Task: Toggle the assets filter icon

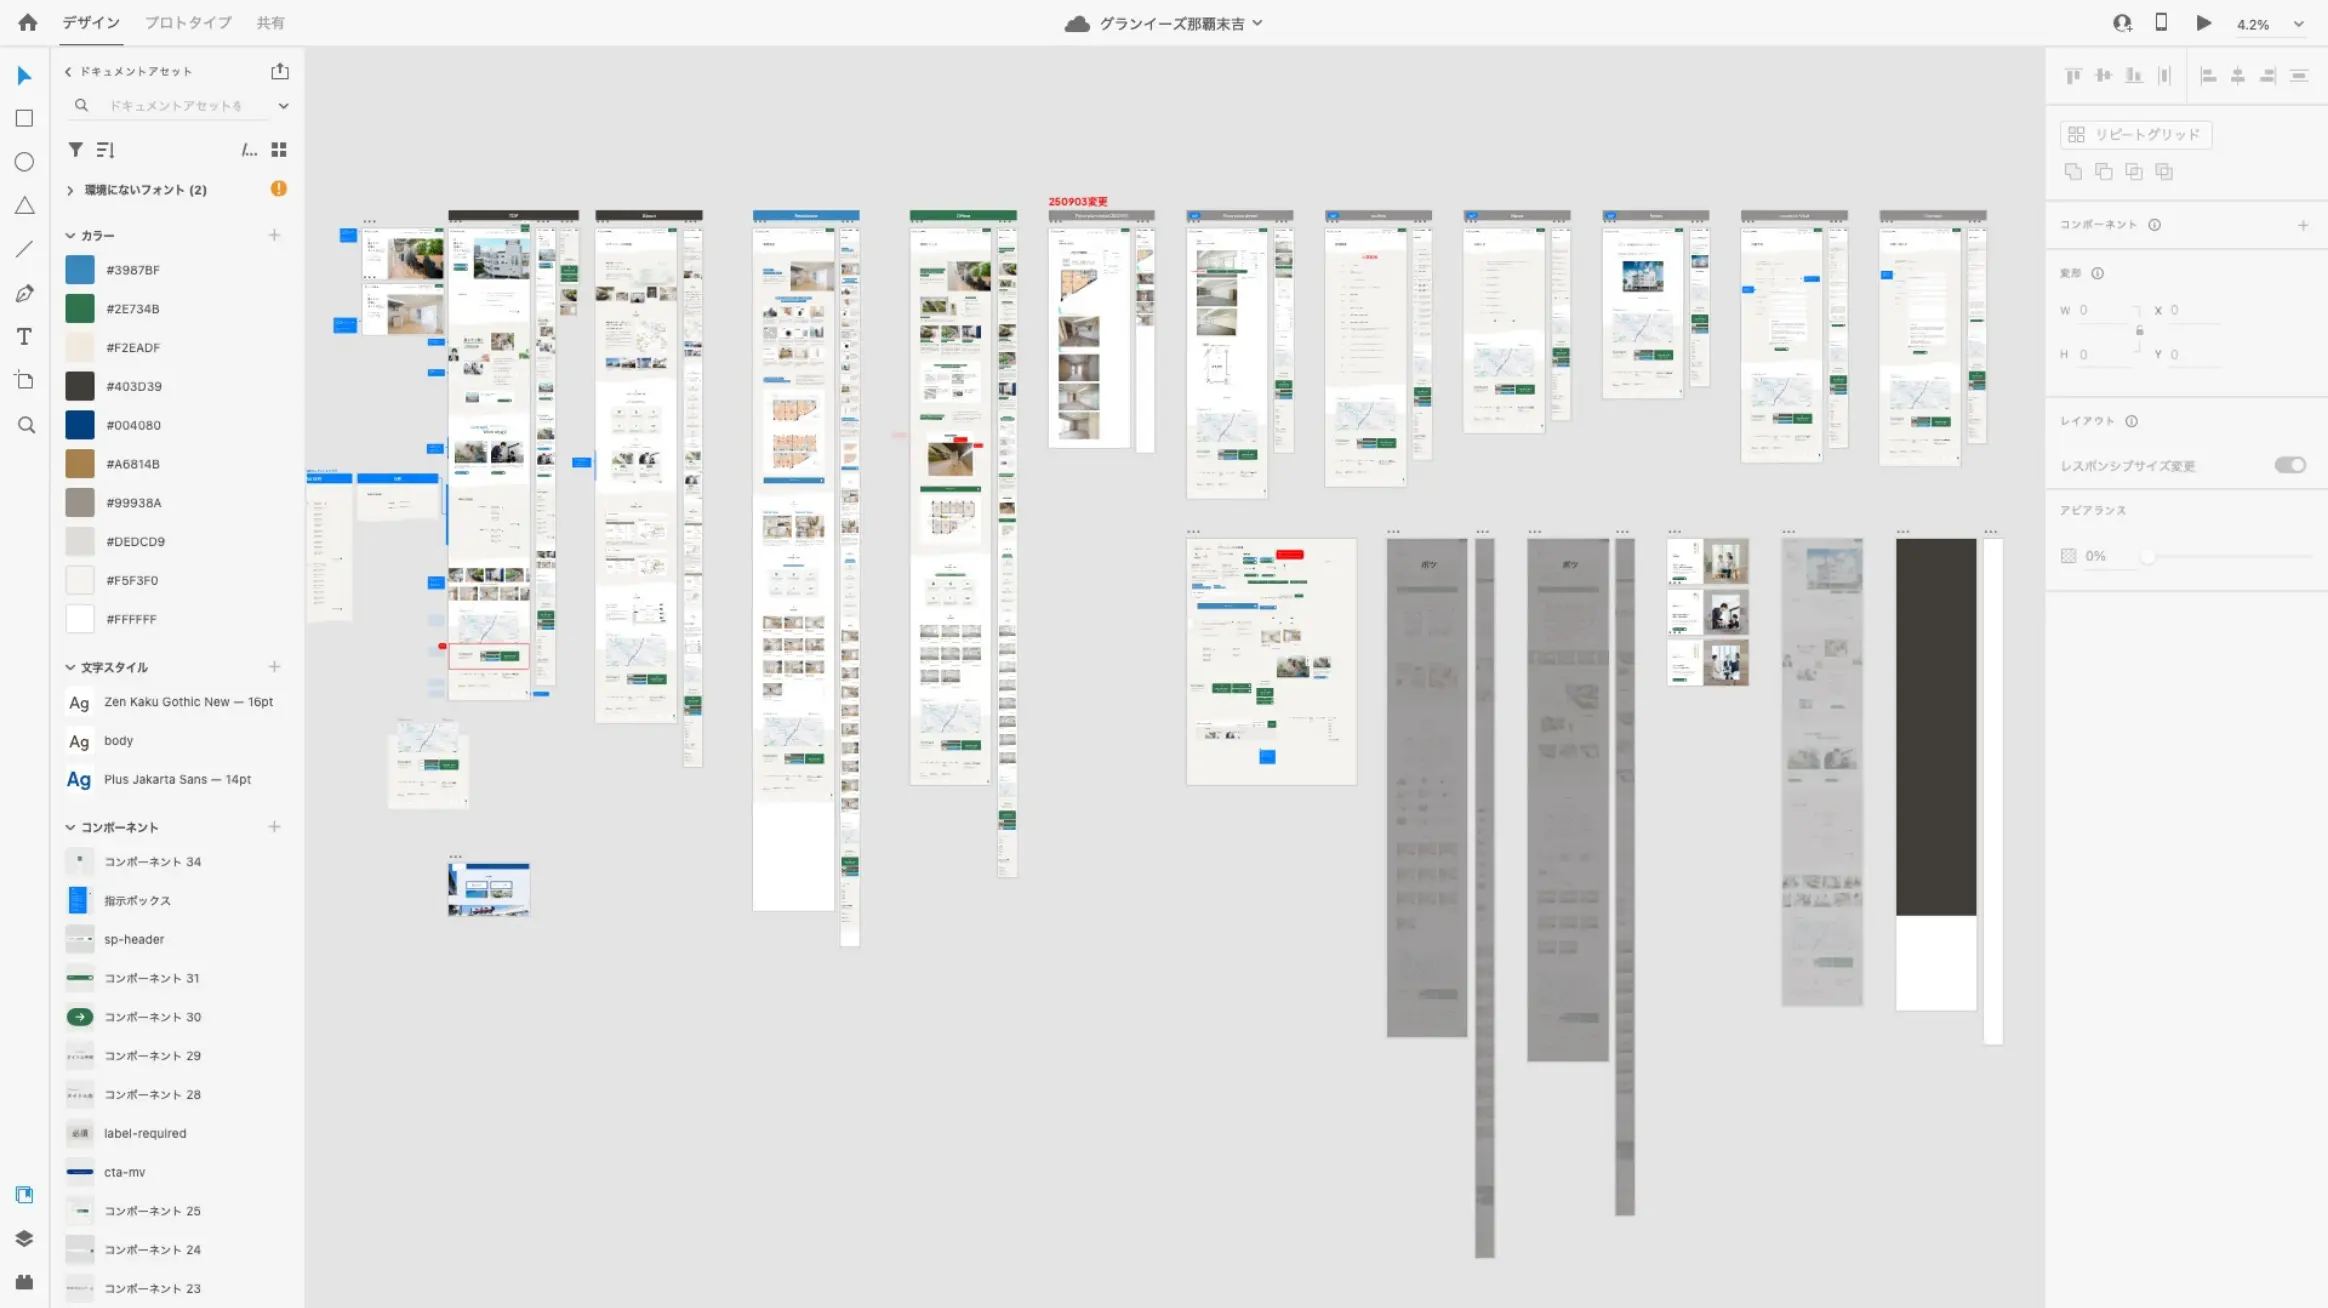Action: click(x=75, y=150)
